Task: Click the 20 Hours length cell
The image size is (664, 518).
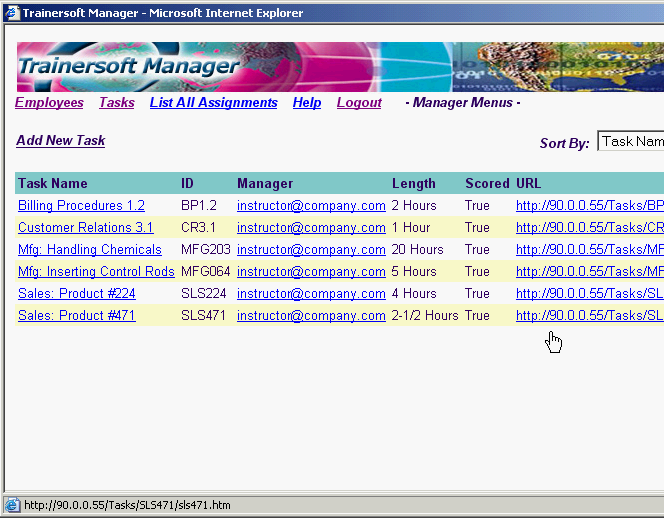Action: (418, 249)
